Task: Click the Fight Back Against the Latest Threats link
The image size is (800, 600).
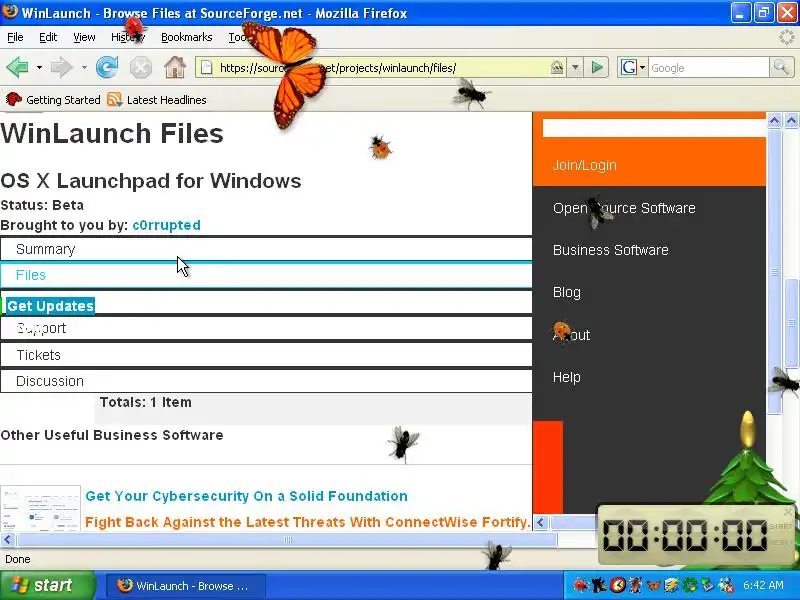Action: (x=308, y=522)
